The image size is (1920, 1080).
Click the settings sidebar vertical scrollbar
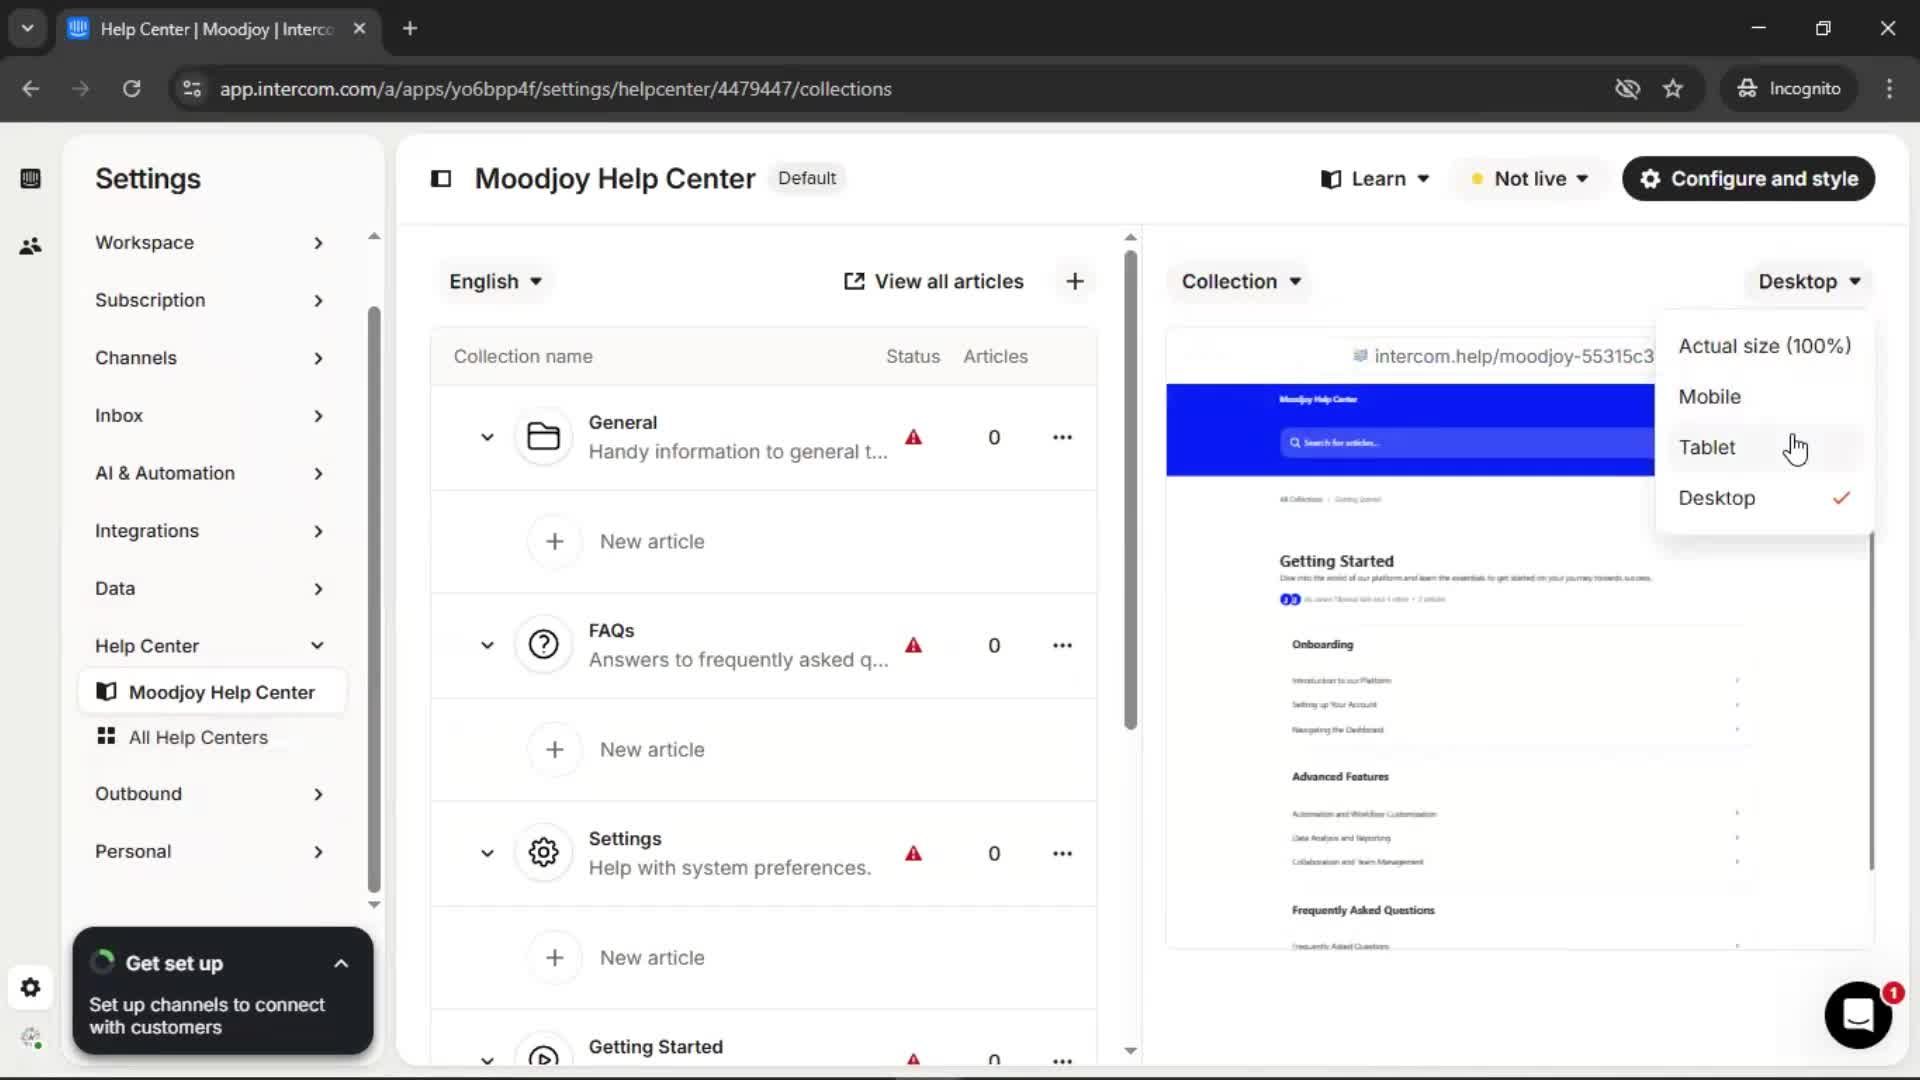click(x=374, y=600)
